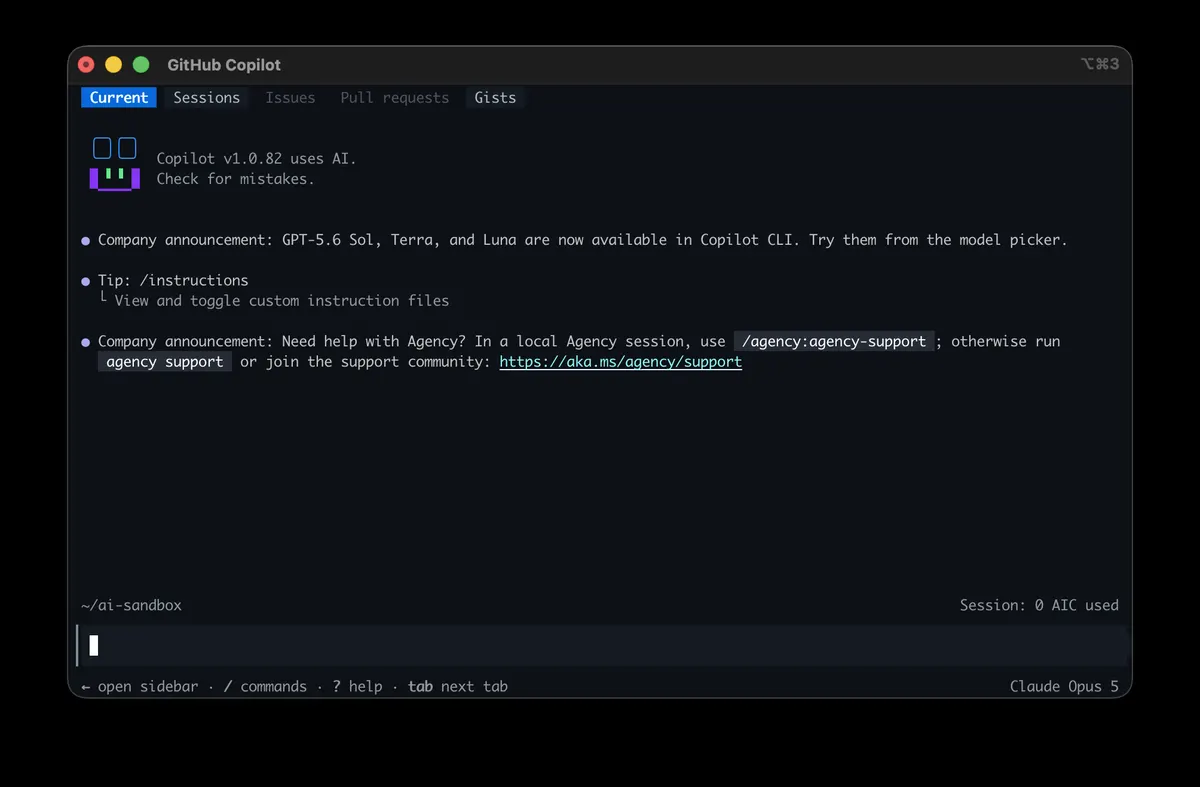Focus the prompt input field
Screen dimensions: 1200x787
(603, 646)
